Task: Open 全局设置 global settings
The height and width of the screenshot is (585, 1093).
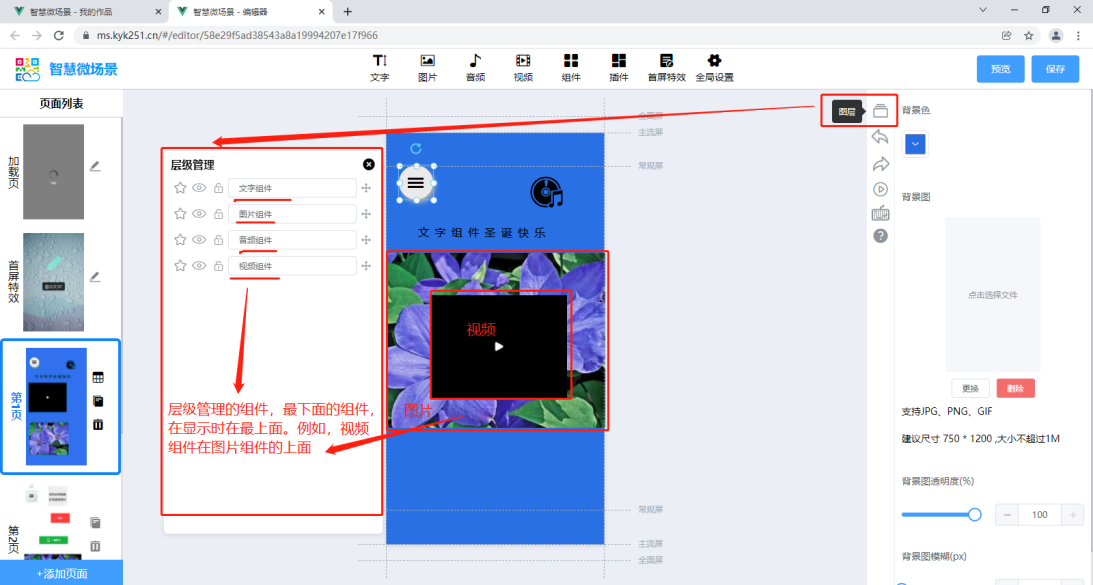Action: (x=713, y=67)
